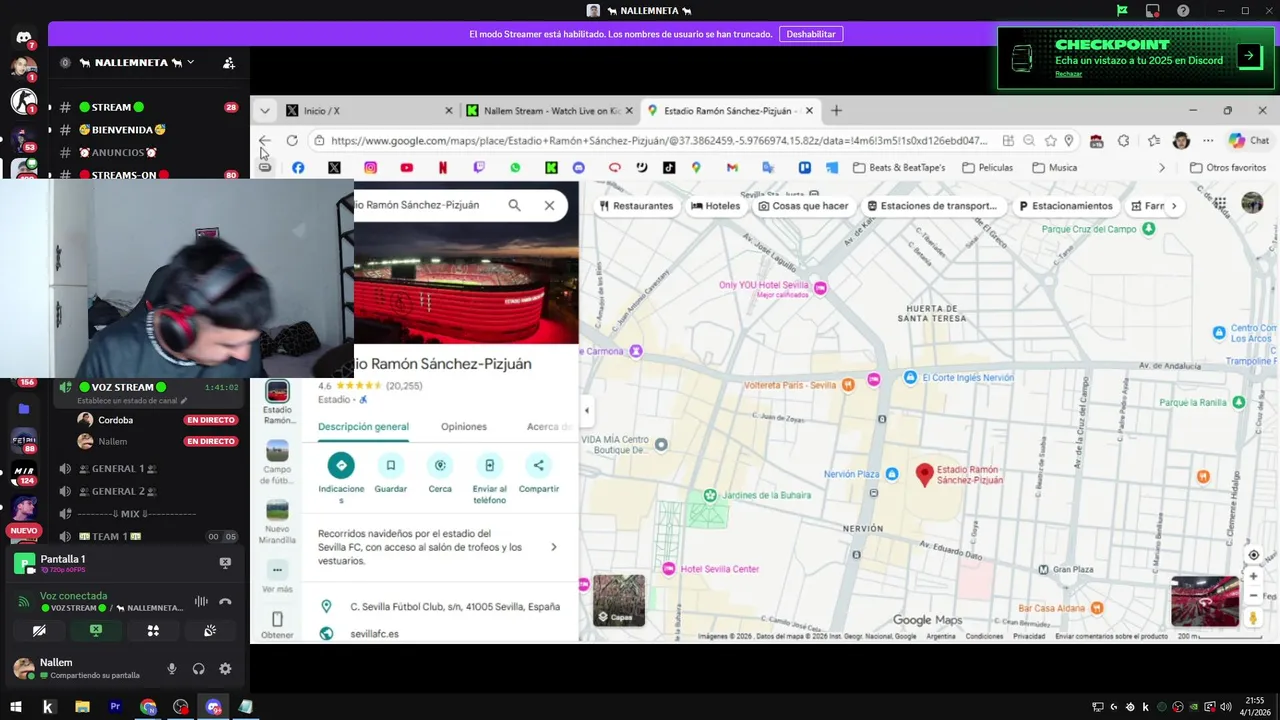Click the Cerca nearby icon
Image resolution: width=1280 pixels, height=720 pixels.
coord(440,465)
